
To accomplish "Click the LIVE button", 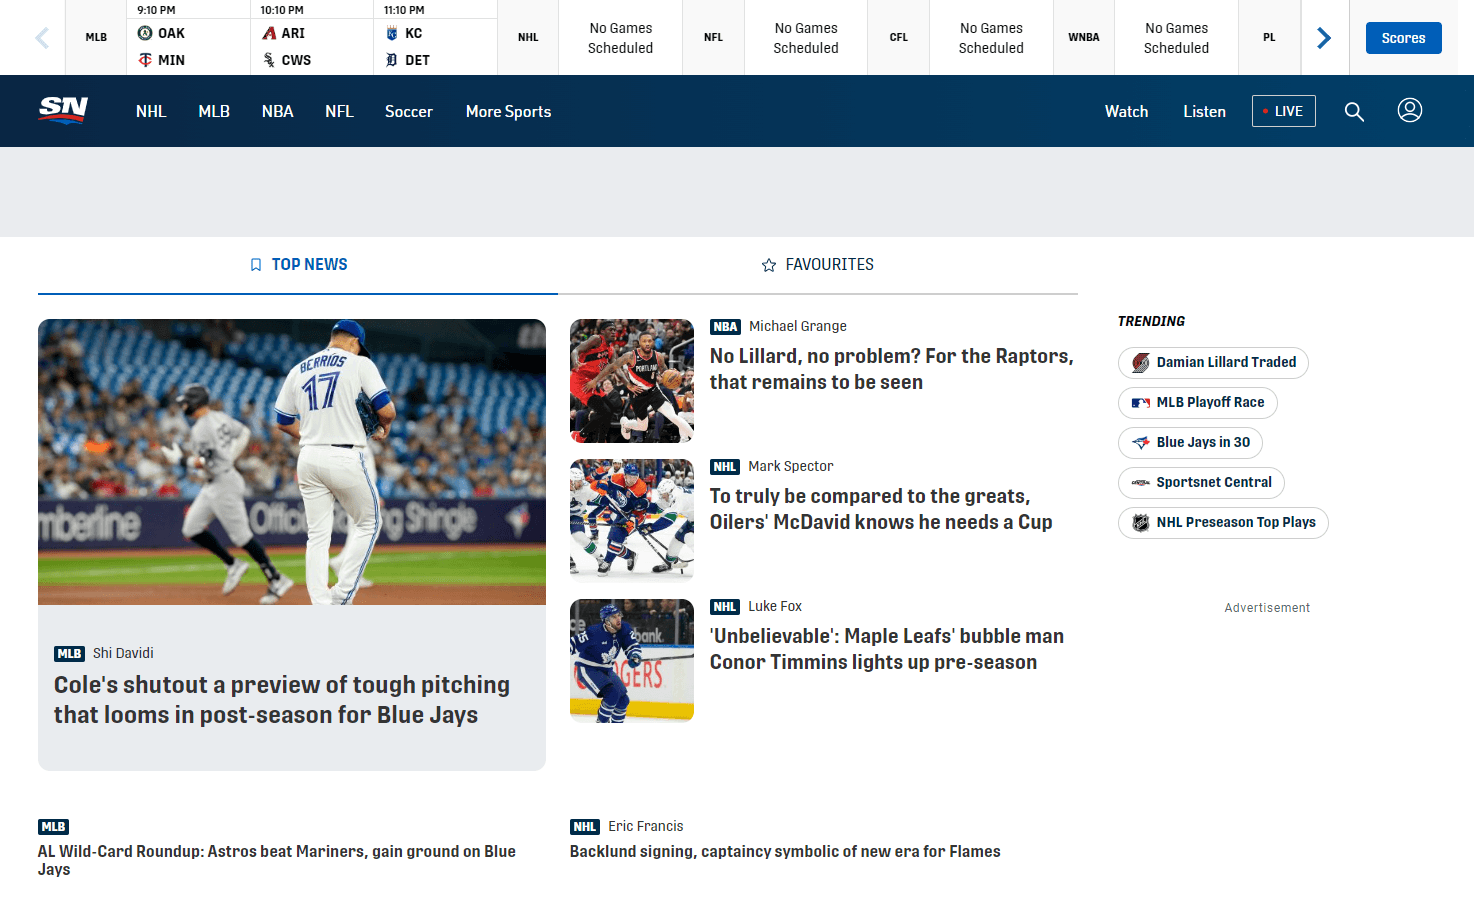I will 1284,111.
